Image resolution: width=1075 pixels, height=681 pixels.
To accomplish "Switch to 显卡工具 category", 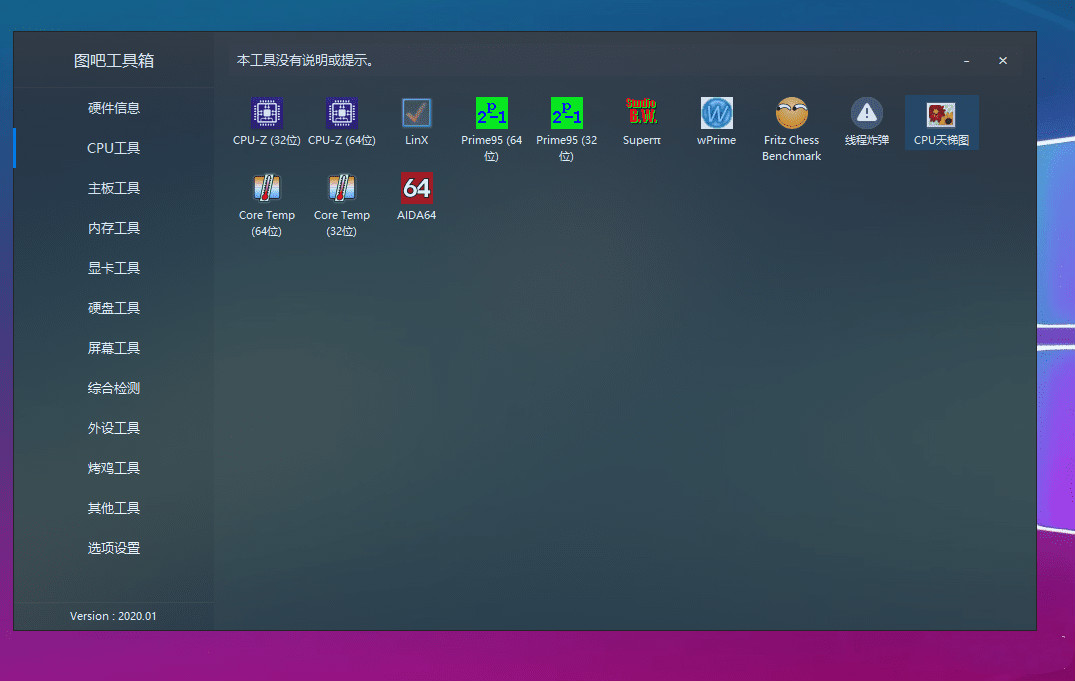I will click(114, 268).
